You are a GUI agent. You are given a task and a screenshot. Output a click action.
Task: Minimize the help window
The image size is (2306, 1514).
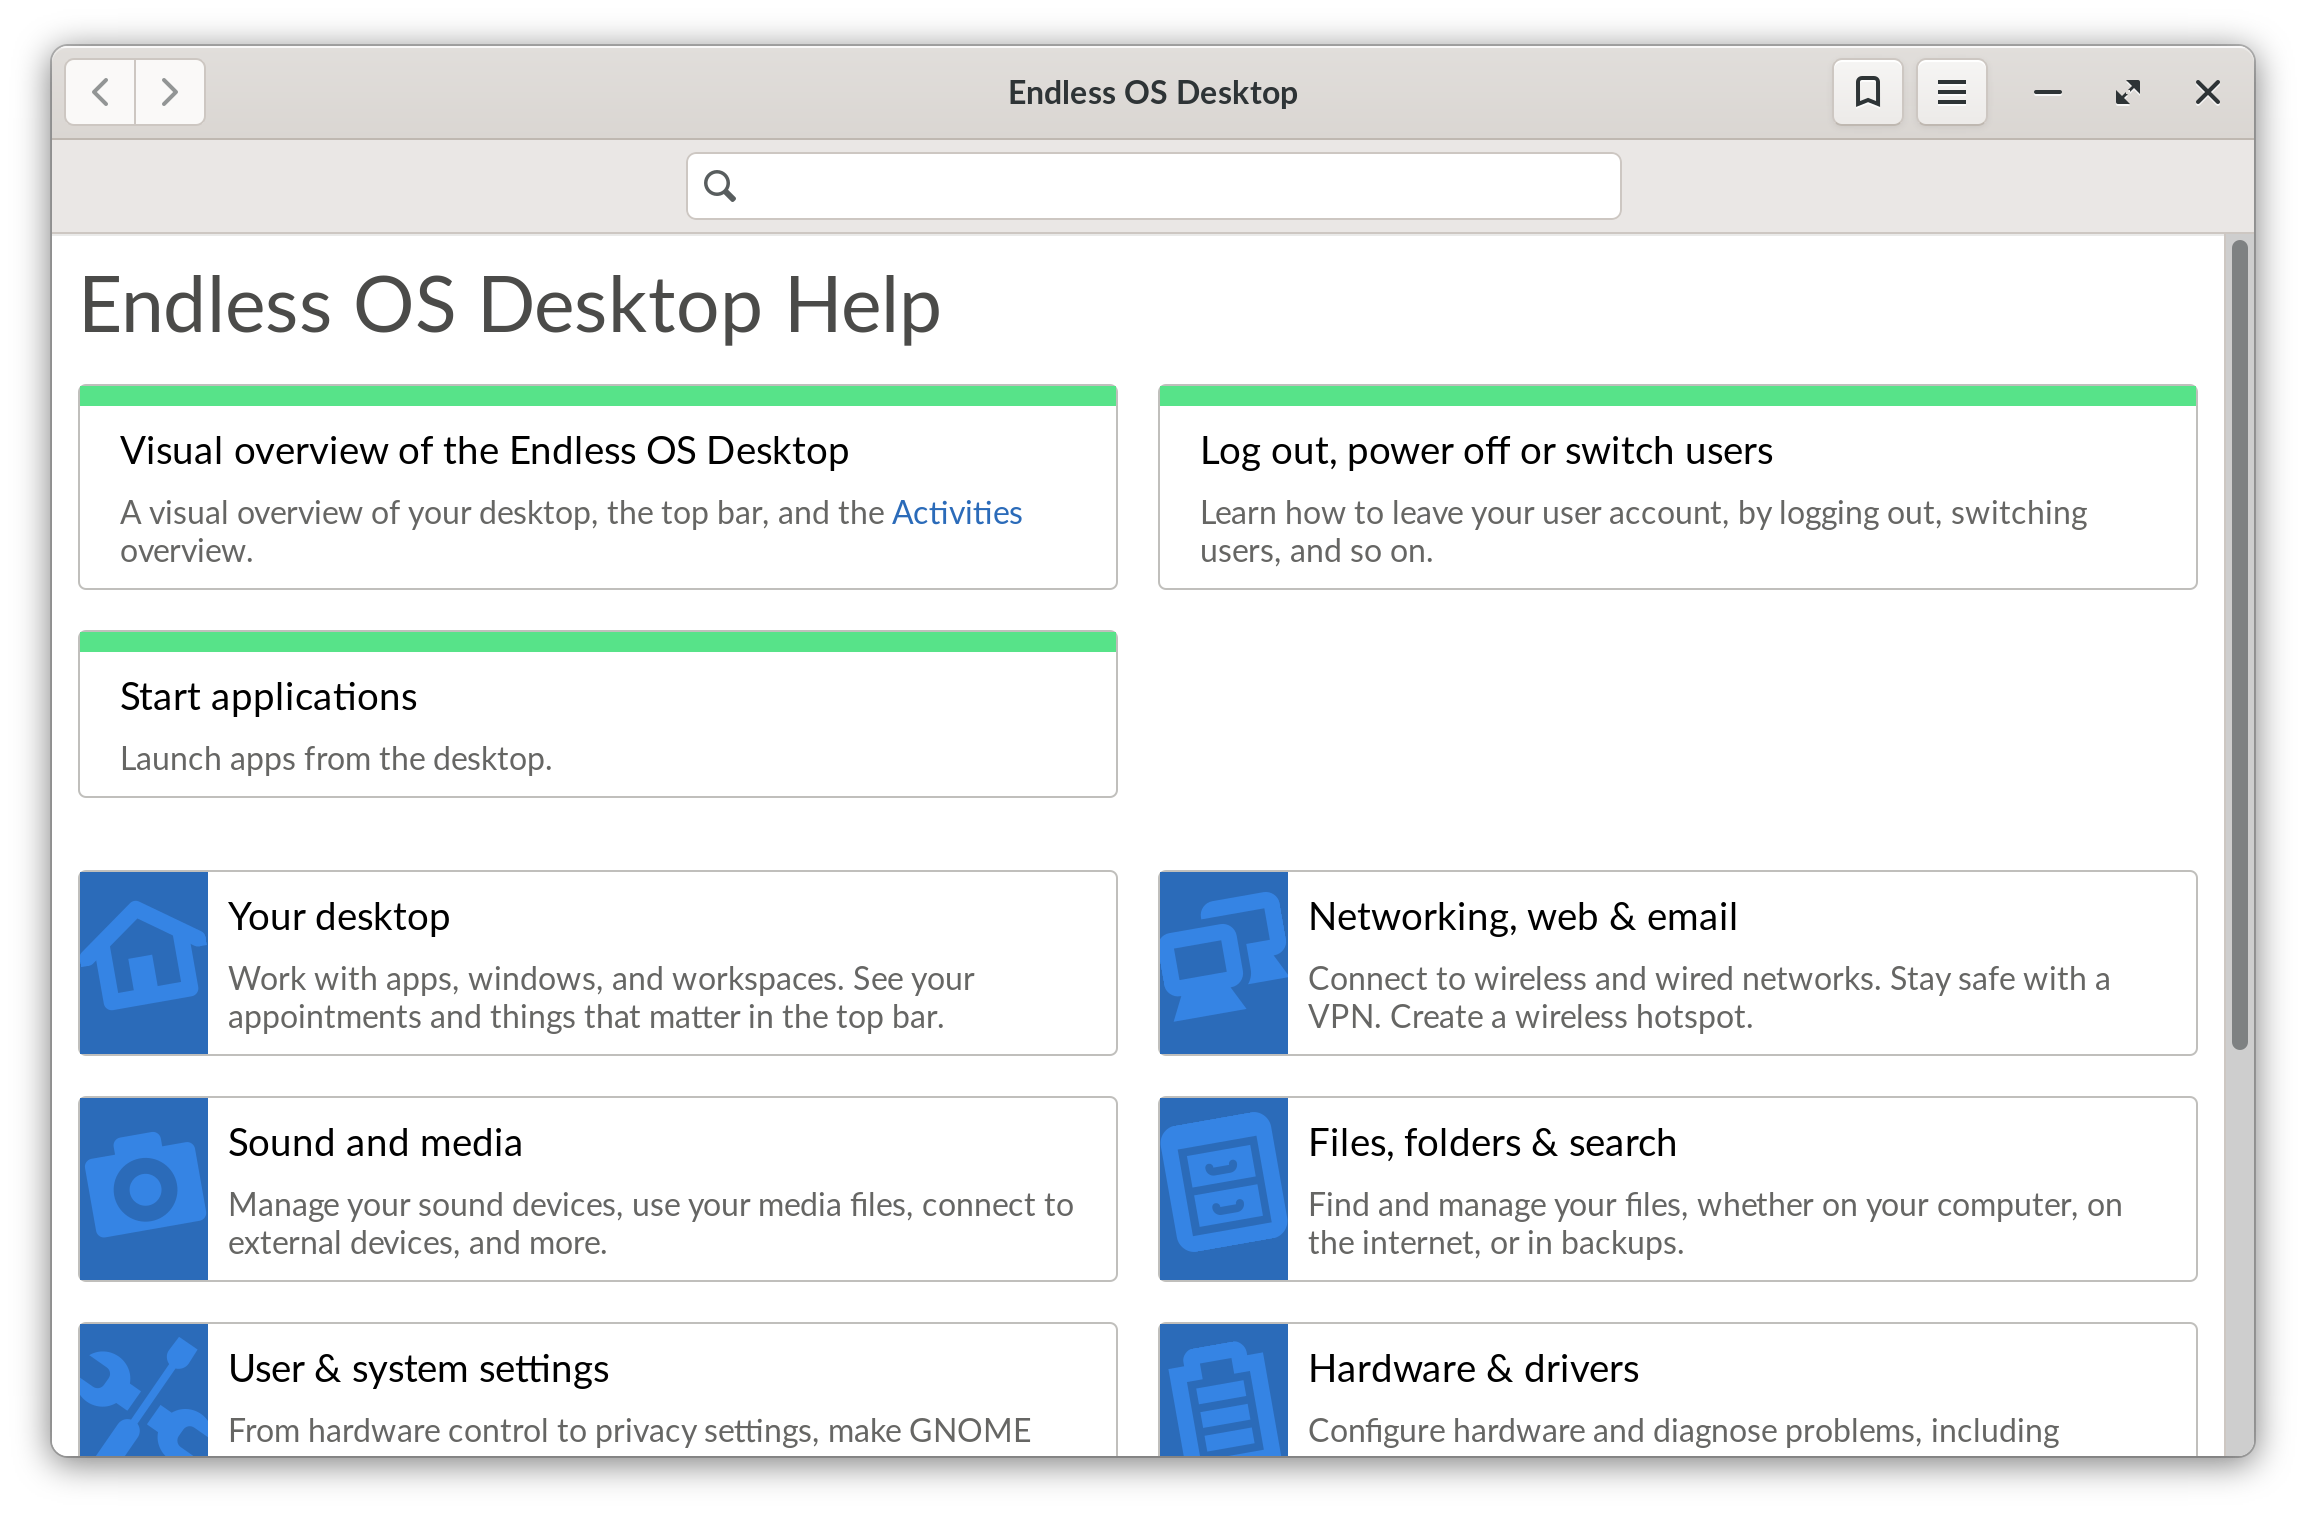[2047, 92]
